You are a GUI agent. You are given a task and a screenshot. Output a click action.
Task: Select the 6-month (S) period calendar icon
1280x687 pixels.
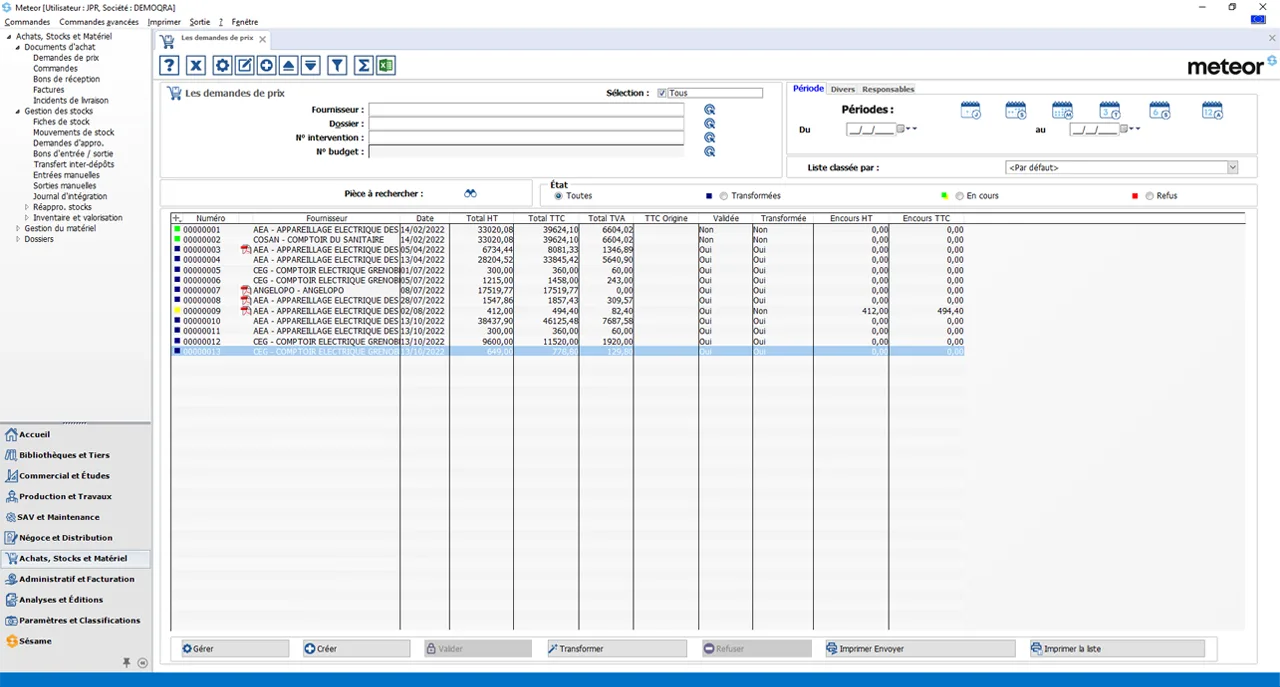pyautogui.click(x=1160, y=111)
